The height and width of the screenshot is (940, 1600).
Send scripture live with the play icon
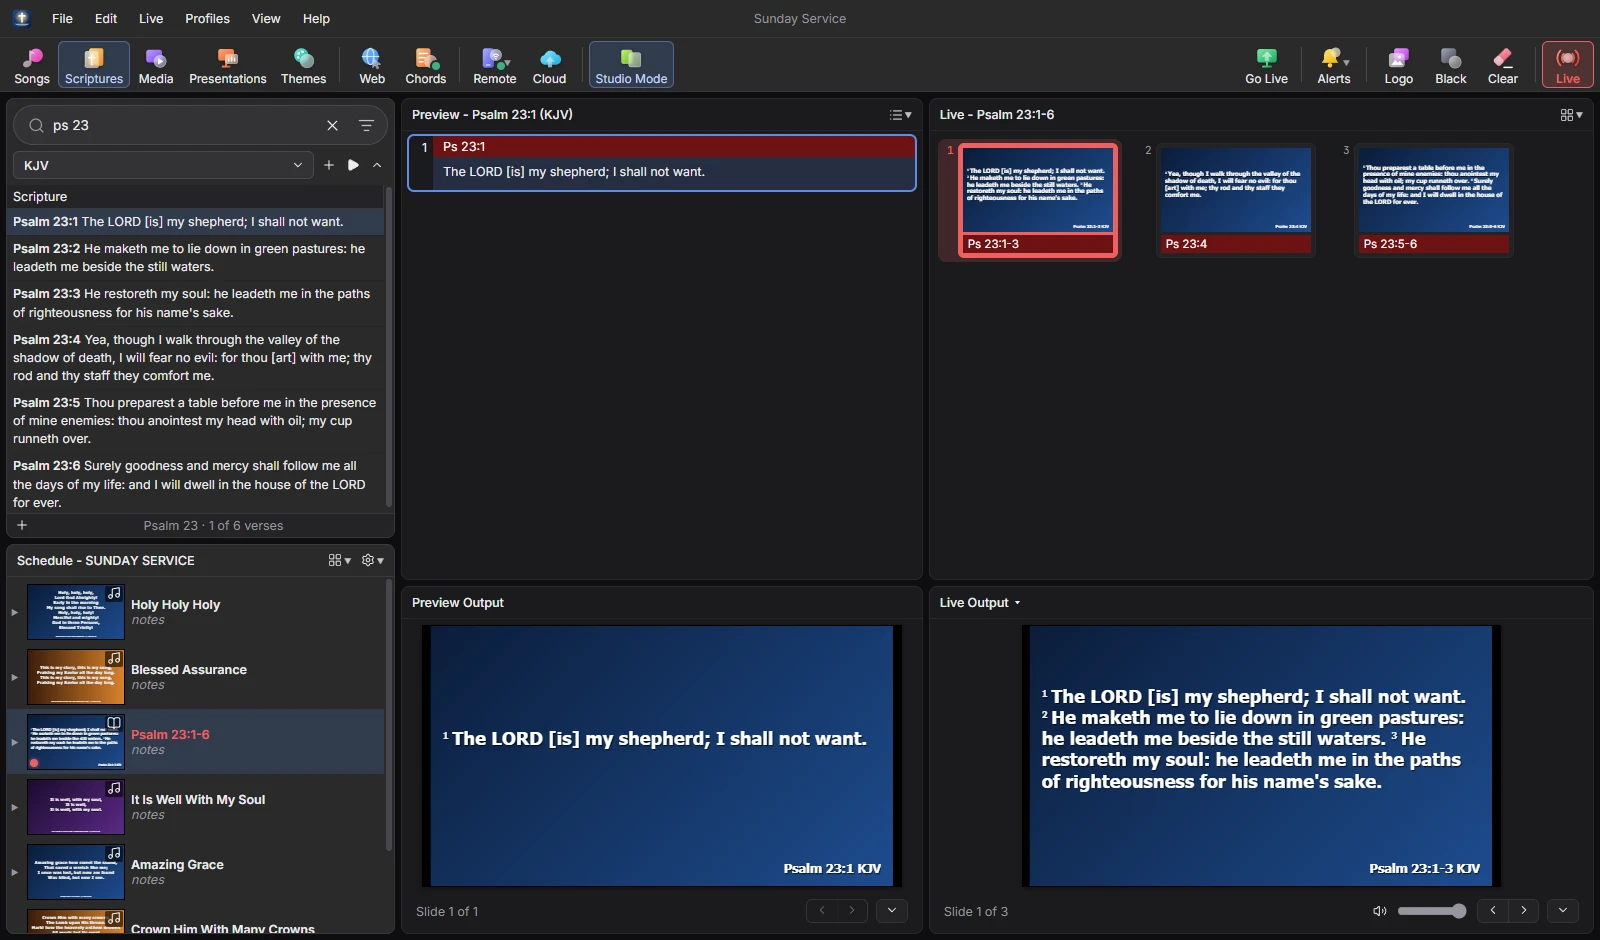353,165
